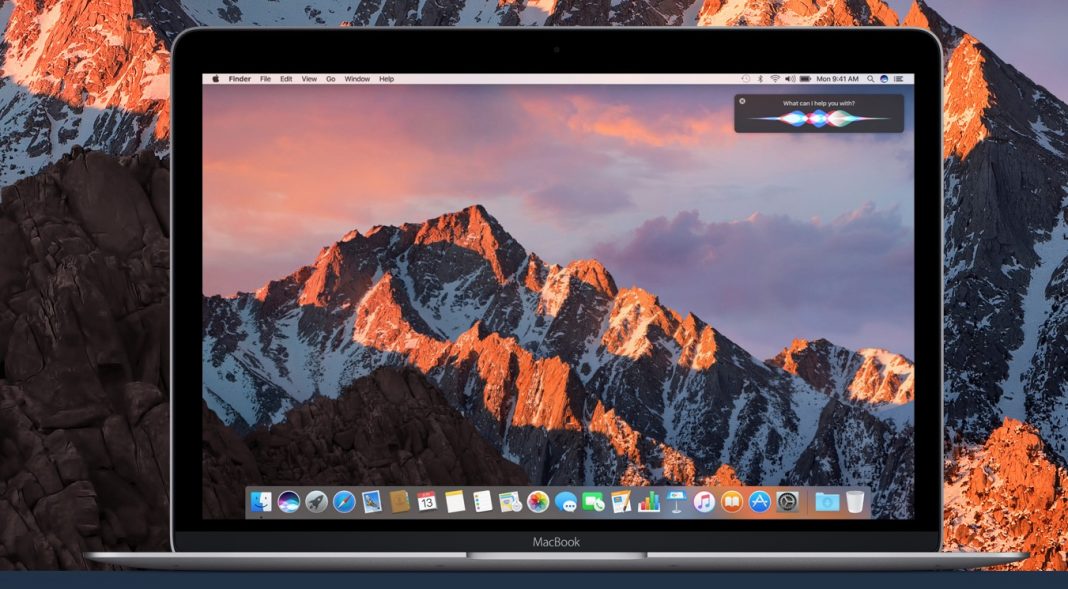
Task: Open the View menu
Action: coord(309,79)
